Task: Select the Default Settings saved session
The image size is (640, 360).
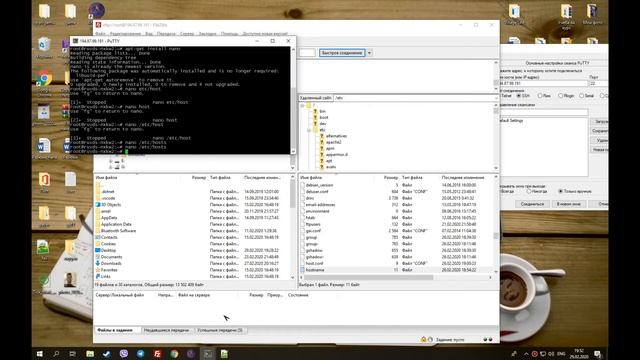Action: 511,121
